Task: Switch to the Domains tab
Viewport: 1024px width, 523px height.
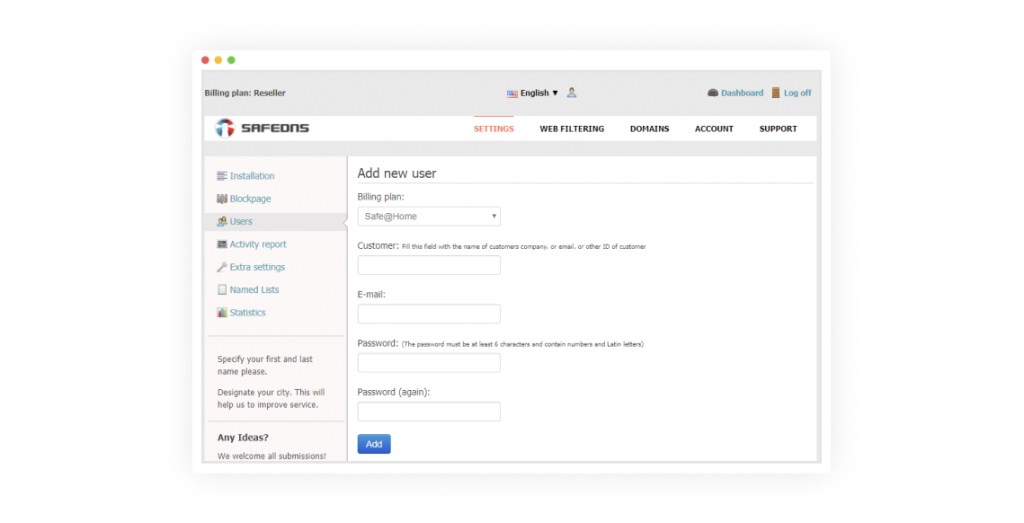Action: click(649, 129)
